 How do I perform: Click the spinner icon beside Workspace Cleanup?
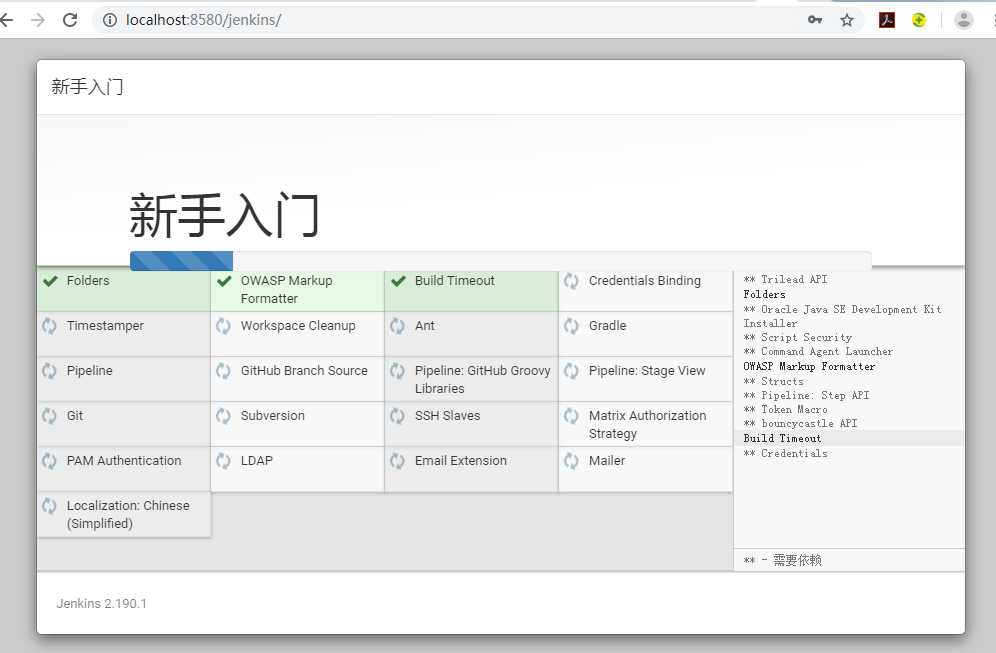223,326
